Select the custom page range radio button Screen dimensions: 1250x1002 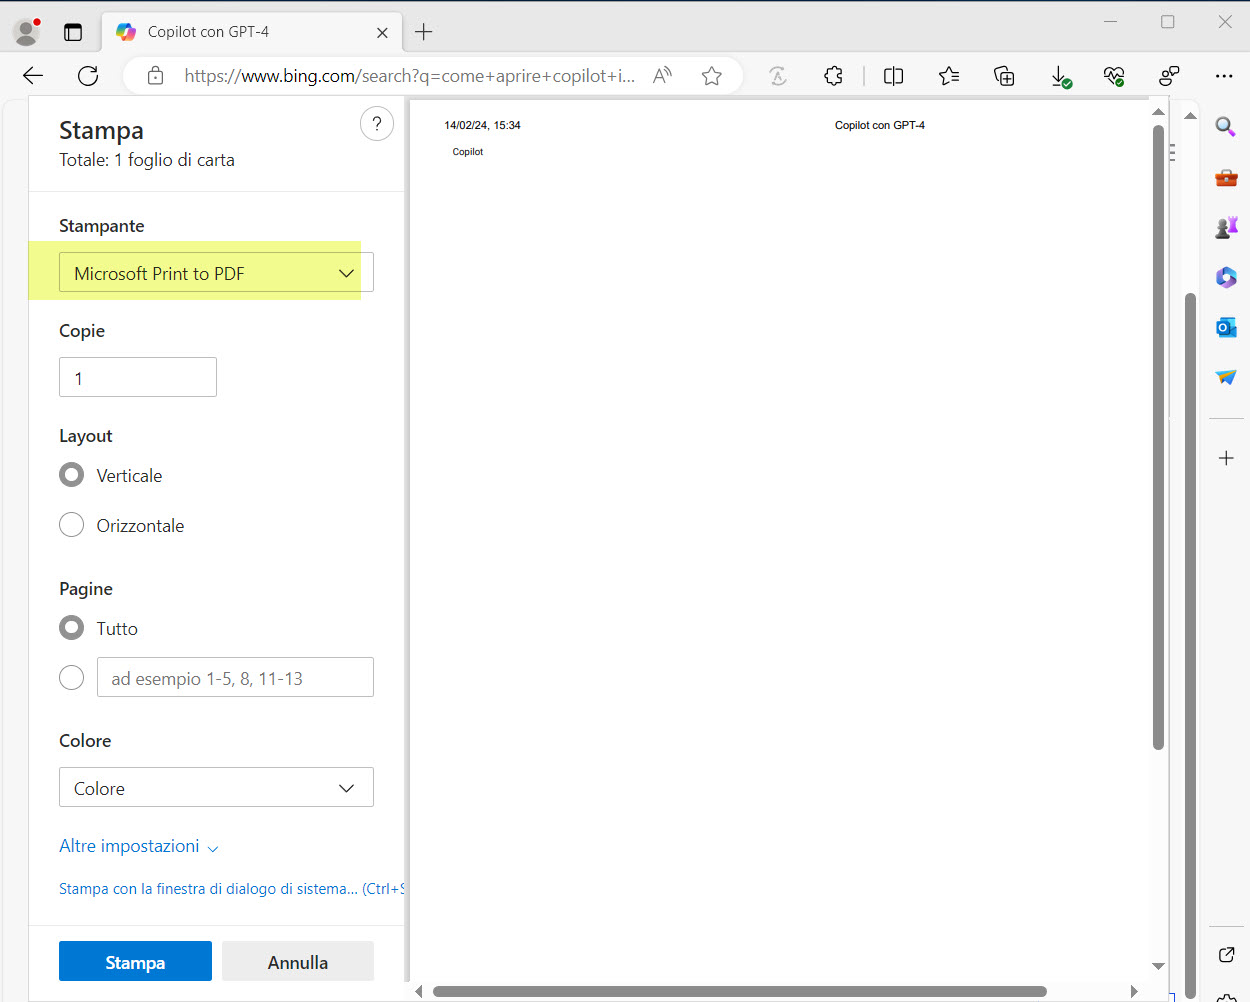tap(71, 678)
